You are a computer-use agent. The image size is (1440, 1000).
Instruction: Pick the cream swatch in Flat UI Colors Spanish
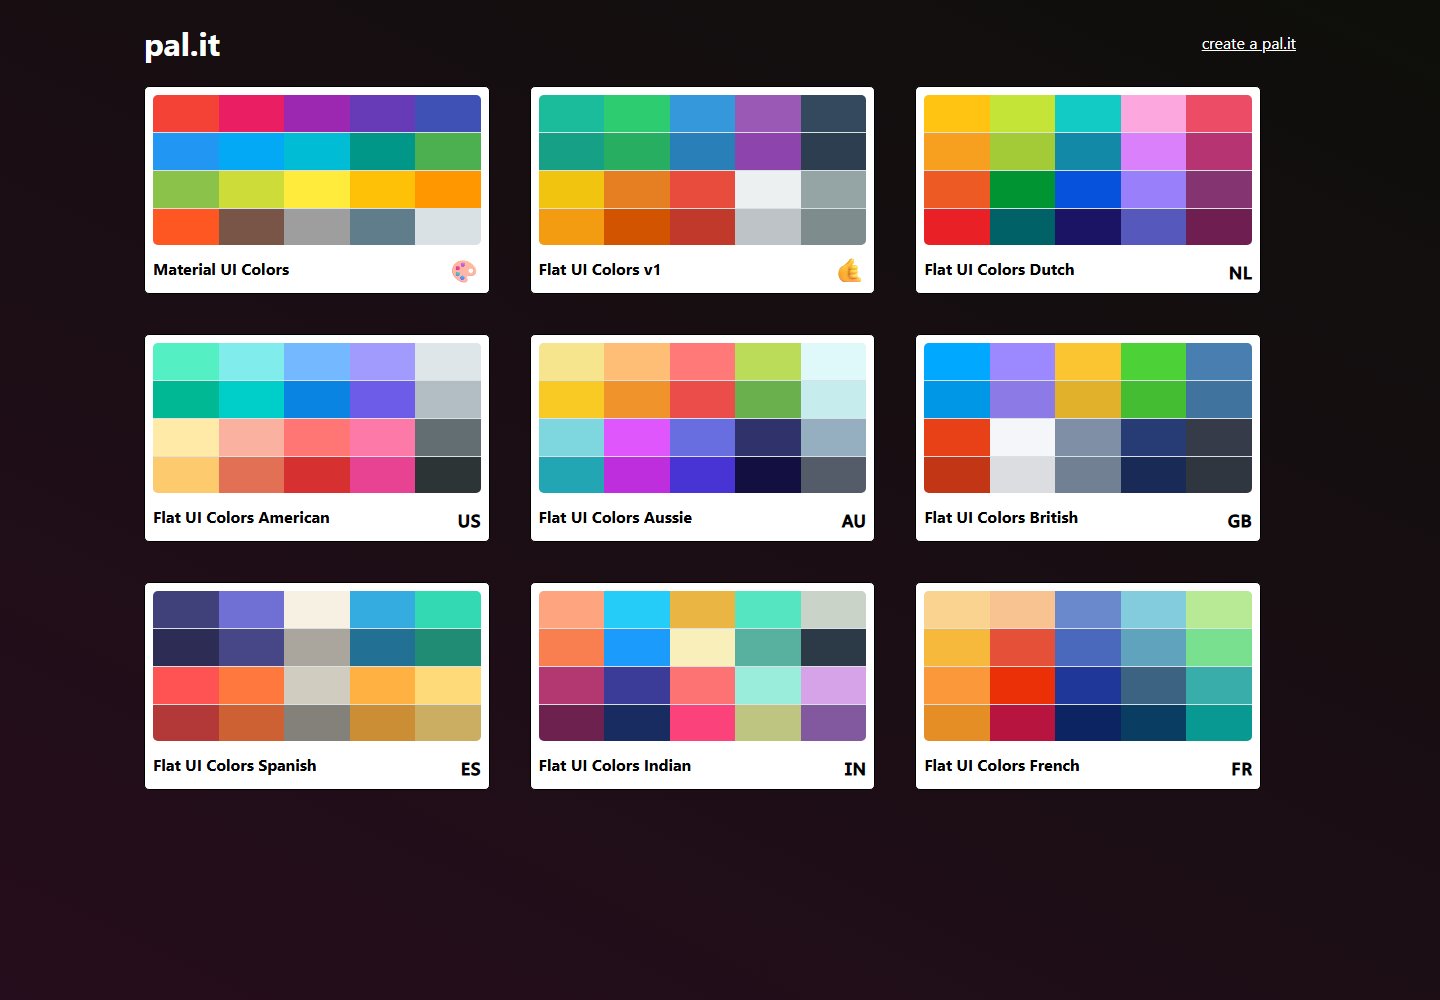click(x=317, y=609)
